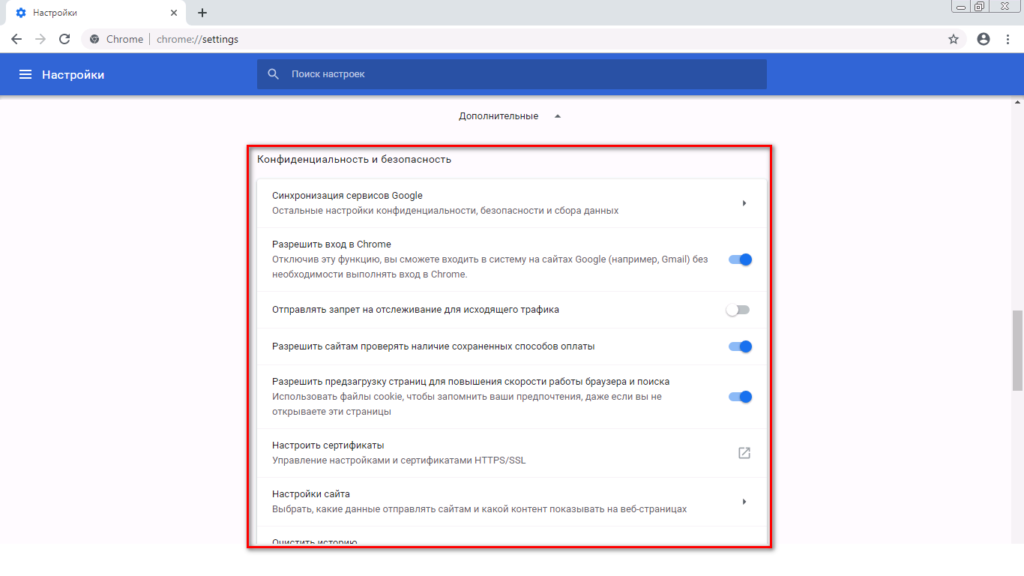Click the Настройки header title
Viewport: 1024px width, 576px height.
coord(73,74)
